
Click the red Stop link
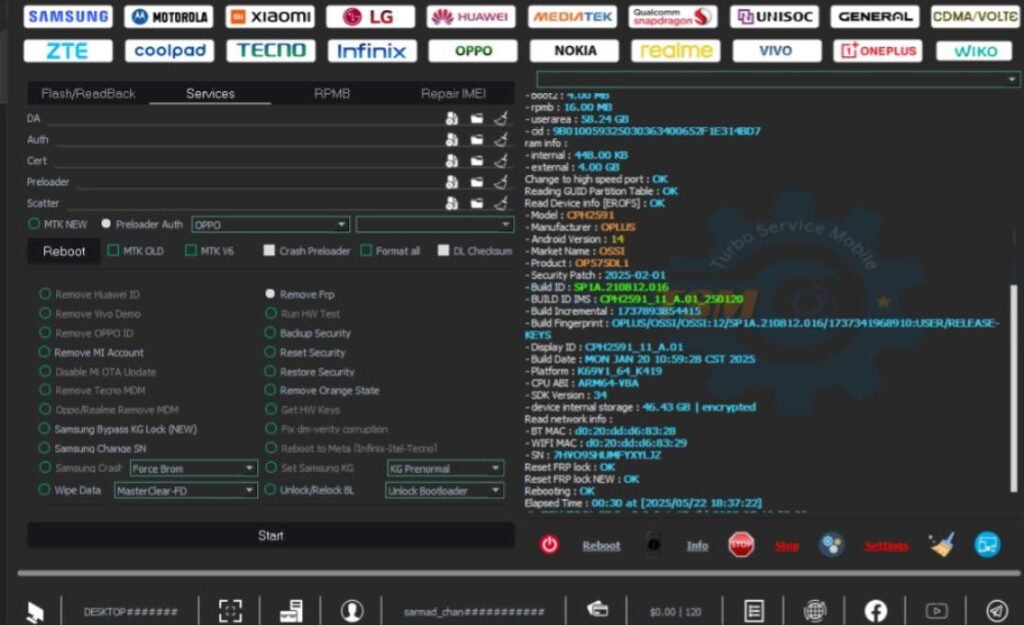pyautogui.click(x=787, y=545)
